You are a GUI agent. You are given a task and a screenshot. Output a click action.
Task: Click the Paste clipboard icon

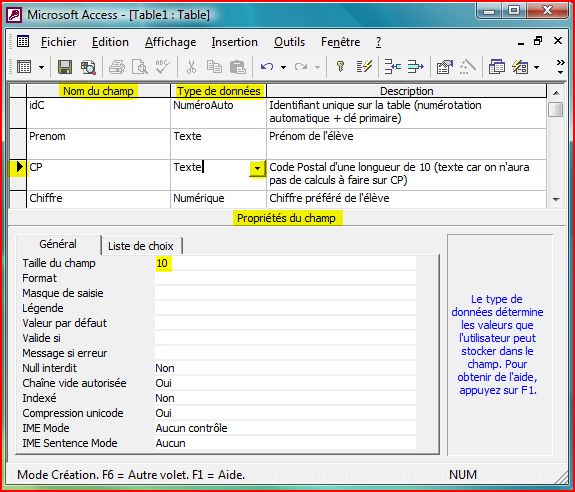pyautogui.click(x=238, y=67)
